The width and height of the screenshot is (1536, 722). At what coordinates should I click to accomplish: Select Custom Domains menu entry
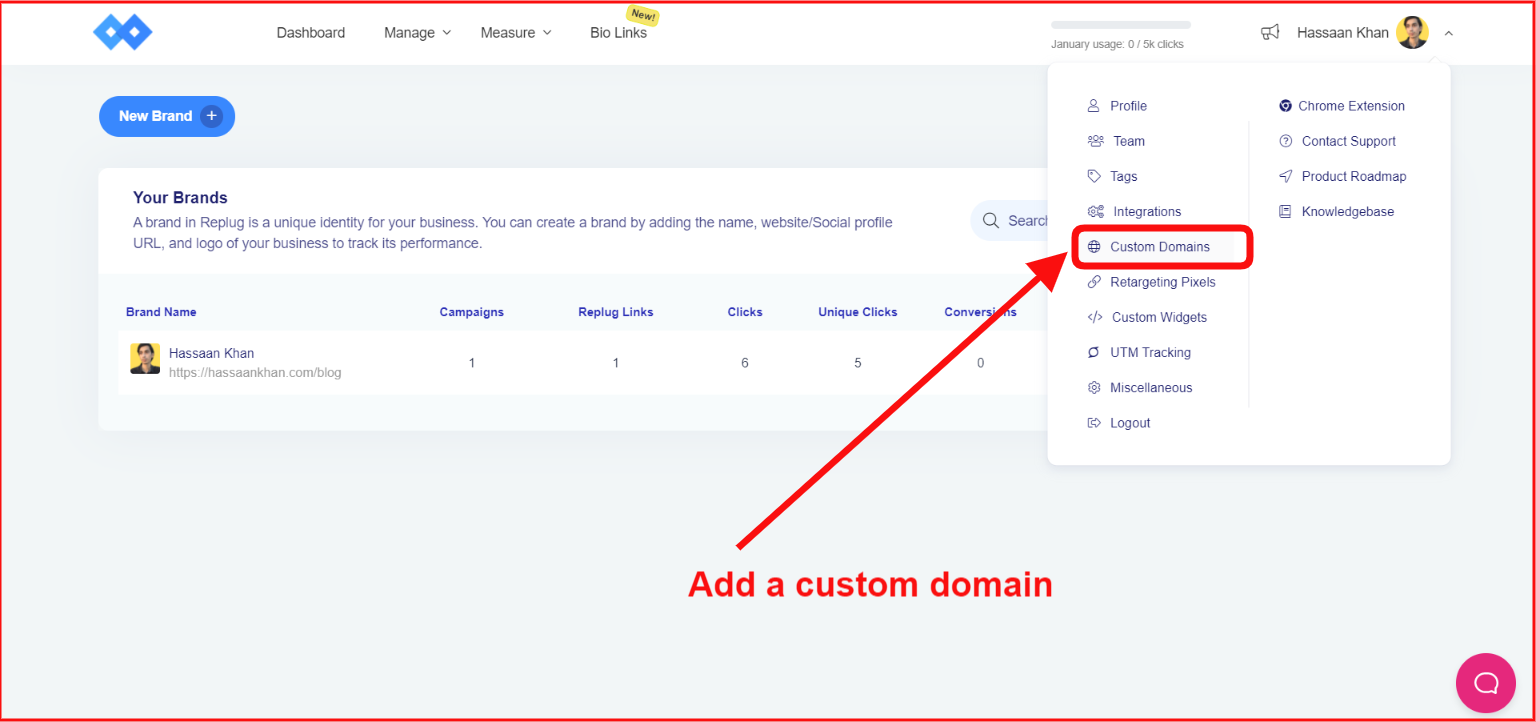click(x=1160, y=247)
